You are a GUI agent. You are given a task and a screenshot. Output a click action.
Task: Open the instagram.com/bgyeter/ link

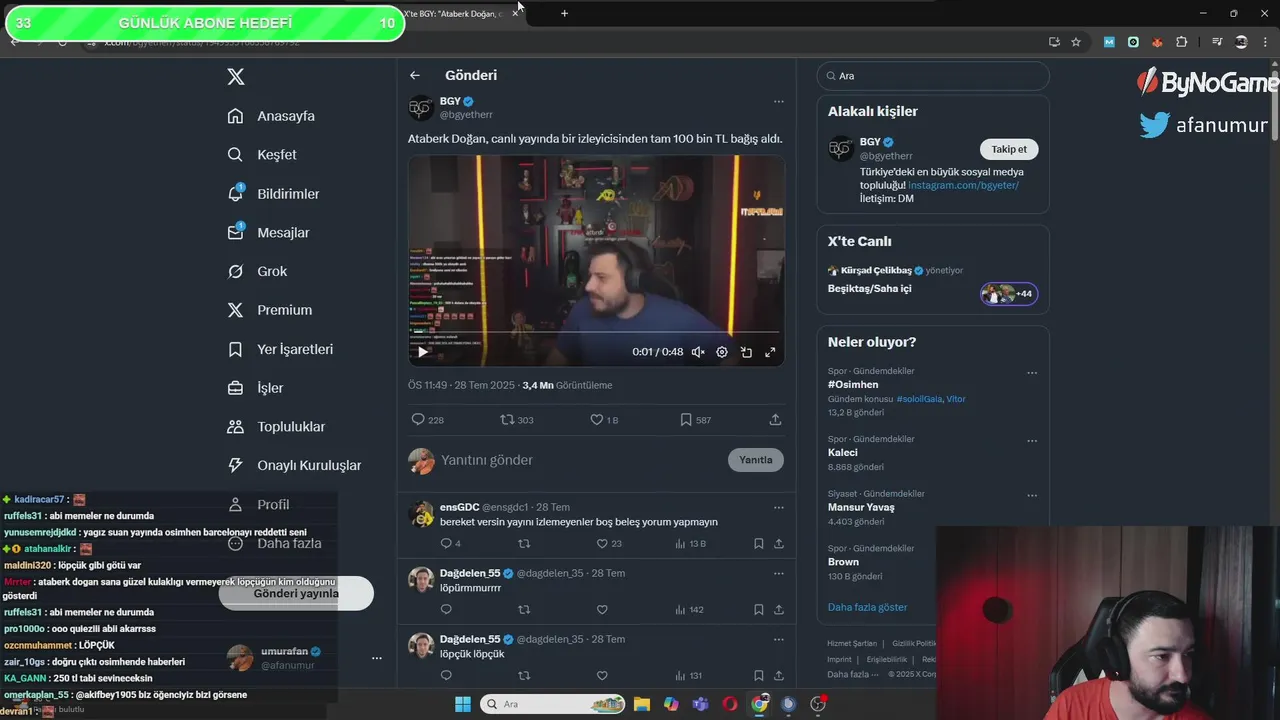pyautogui.click(x=964, y=185)
